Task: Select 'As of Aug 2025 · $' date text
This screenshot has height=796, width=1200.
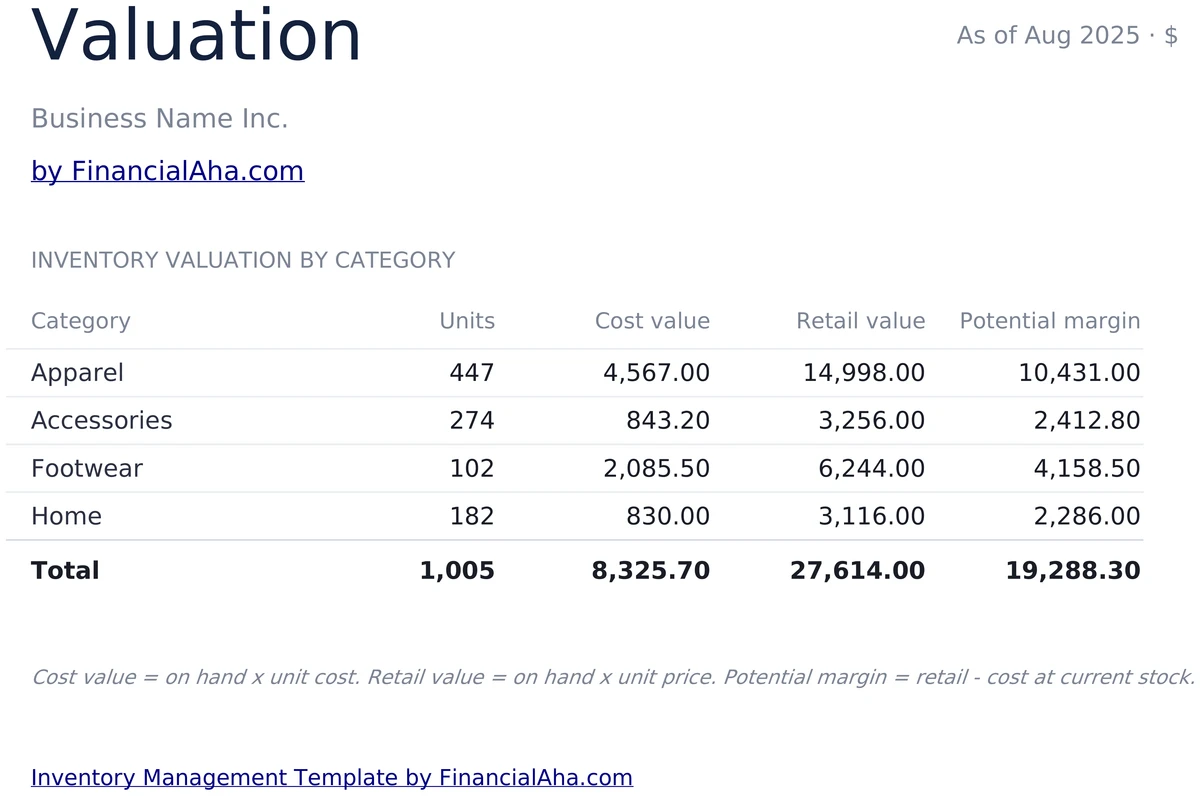Action: point(1067,36)
